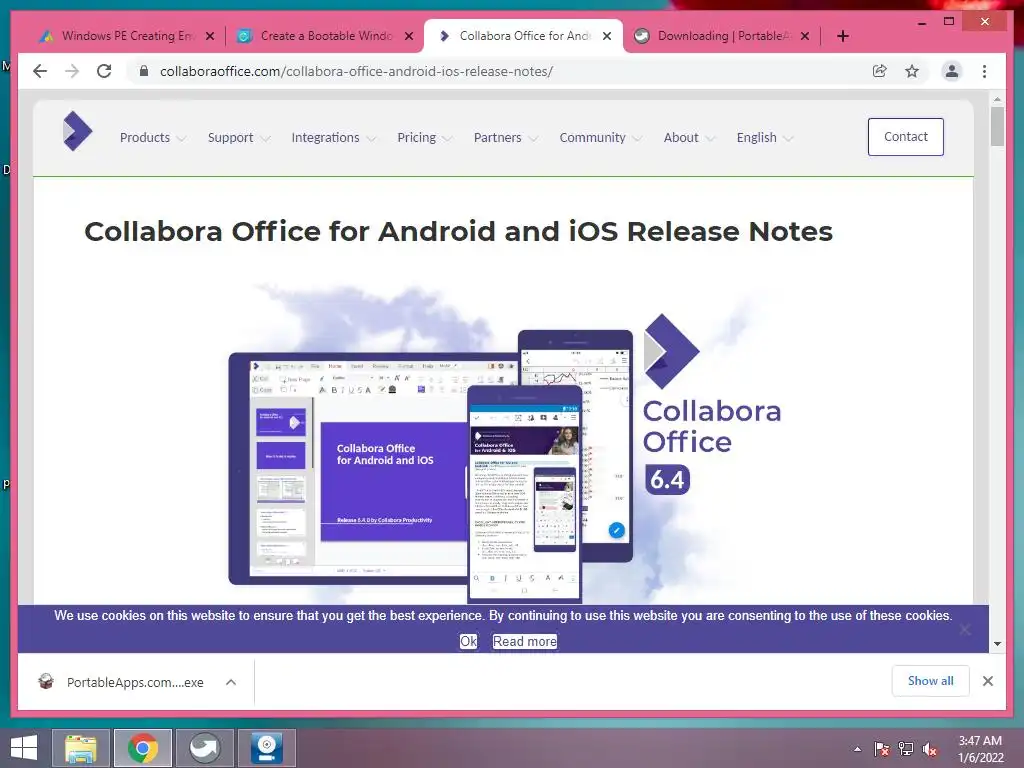Go back using browser back arrow

(x=40, y=71)
